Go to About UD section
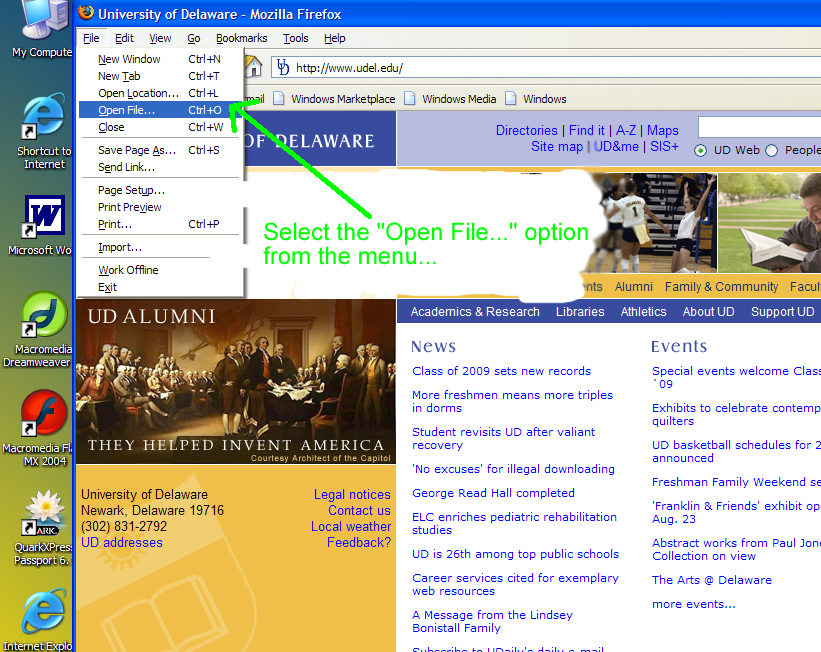 pos(708,312)
